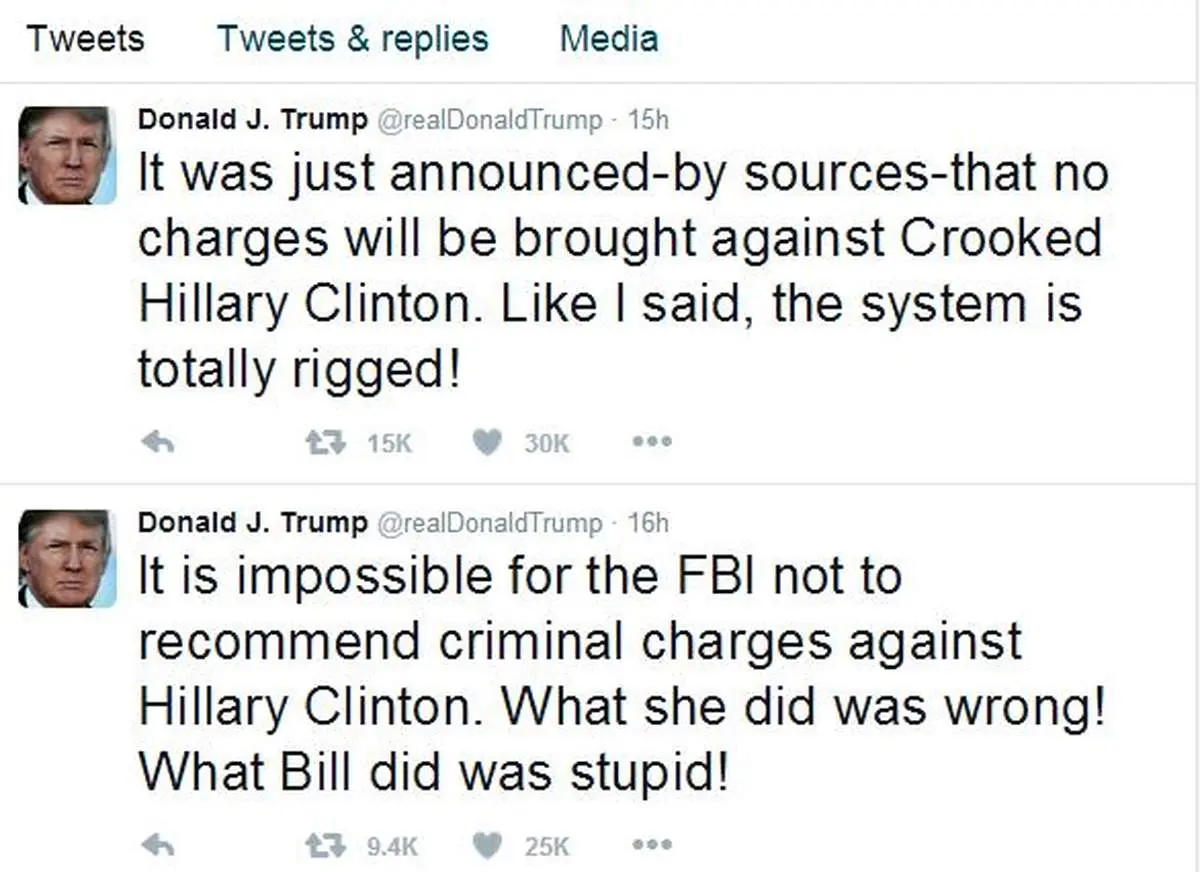The height and width of the screenshot is (872, 1200).
Task: Switch to the Tweets tab
Action: (x=85, y=39)
